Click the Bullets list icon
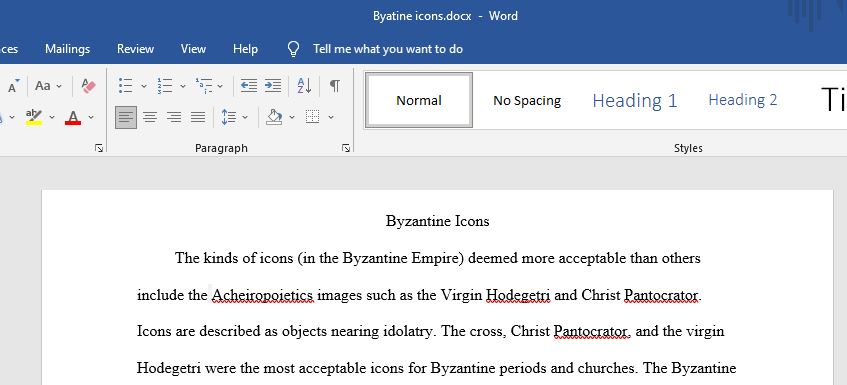The height and width of the screenshot is (385, 847). [125, 85]
